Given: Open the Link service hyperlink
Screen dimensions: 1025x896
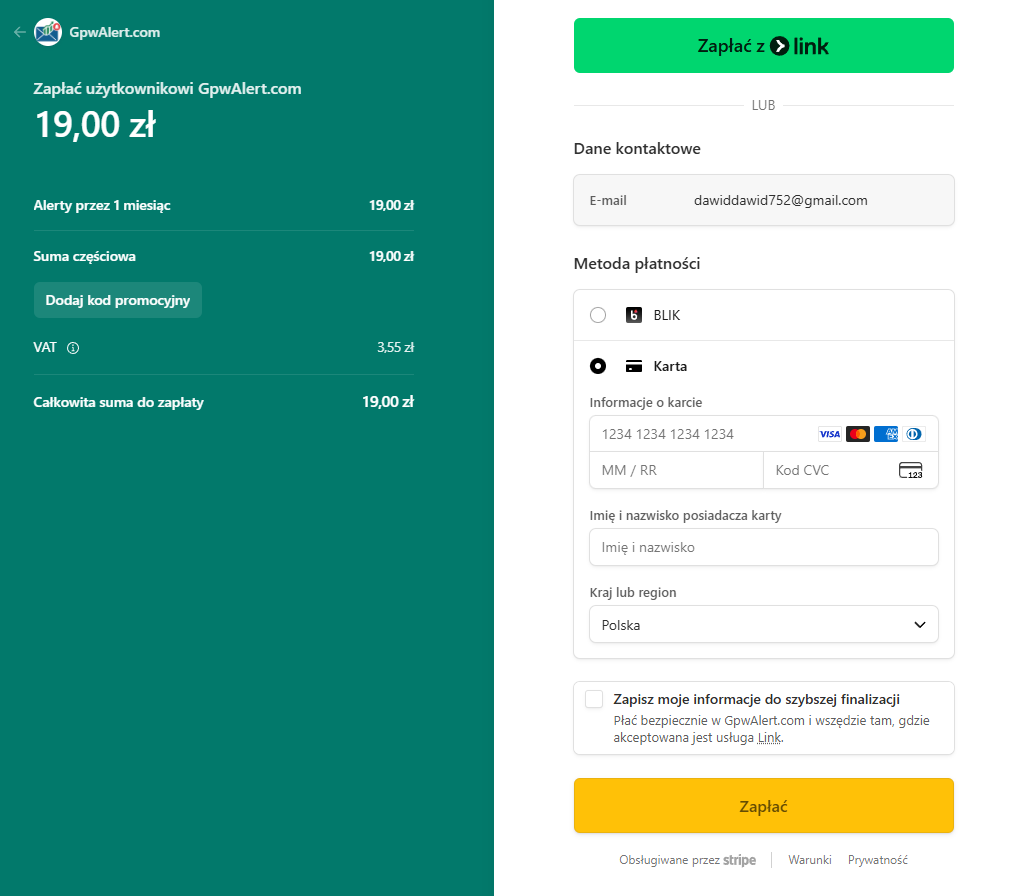Looking at the screenshot, I should coord(769,738).
